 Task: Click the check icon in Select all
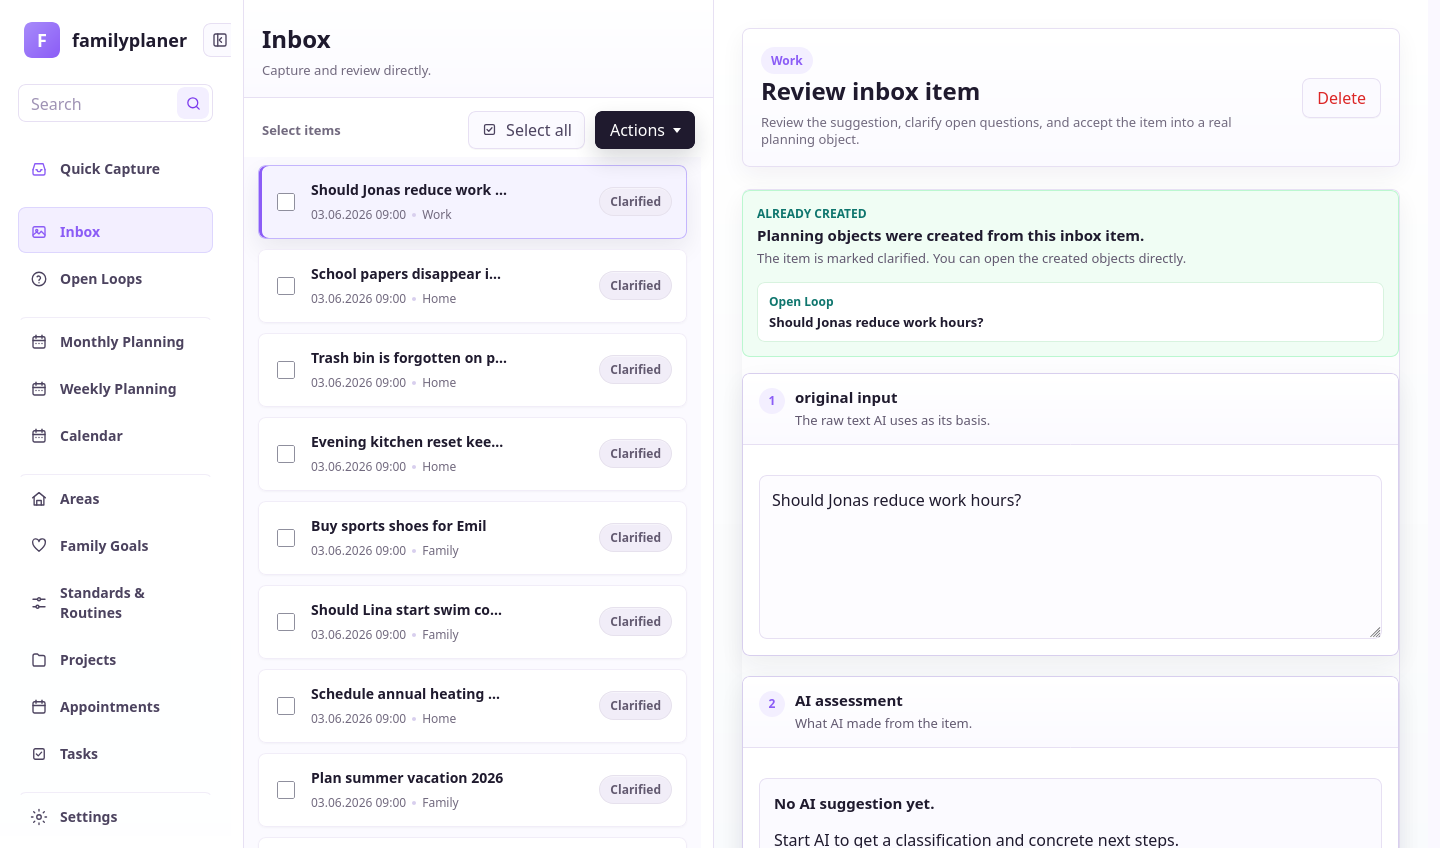pos(490,130)
